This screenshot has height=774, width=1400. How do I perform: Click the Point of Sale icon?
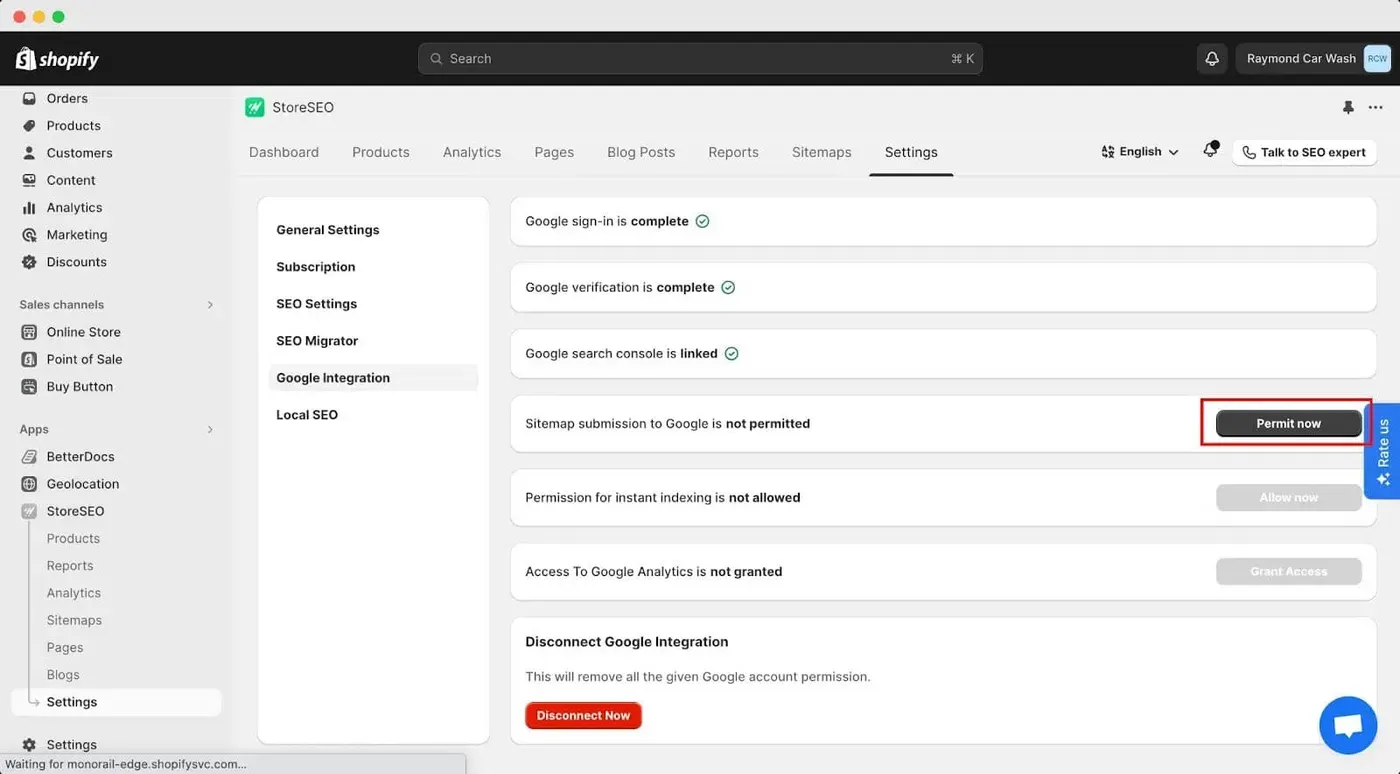click(29, 359)
